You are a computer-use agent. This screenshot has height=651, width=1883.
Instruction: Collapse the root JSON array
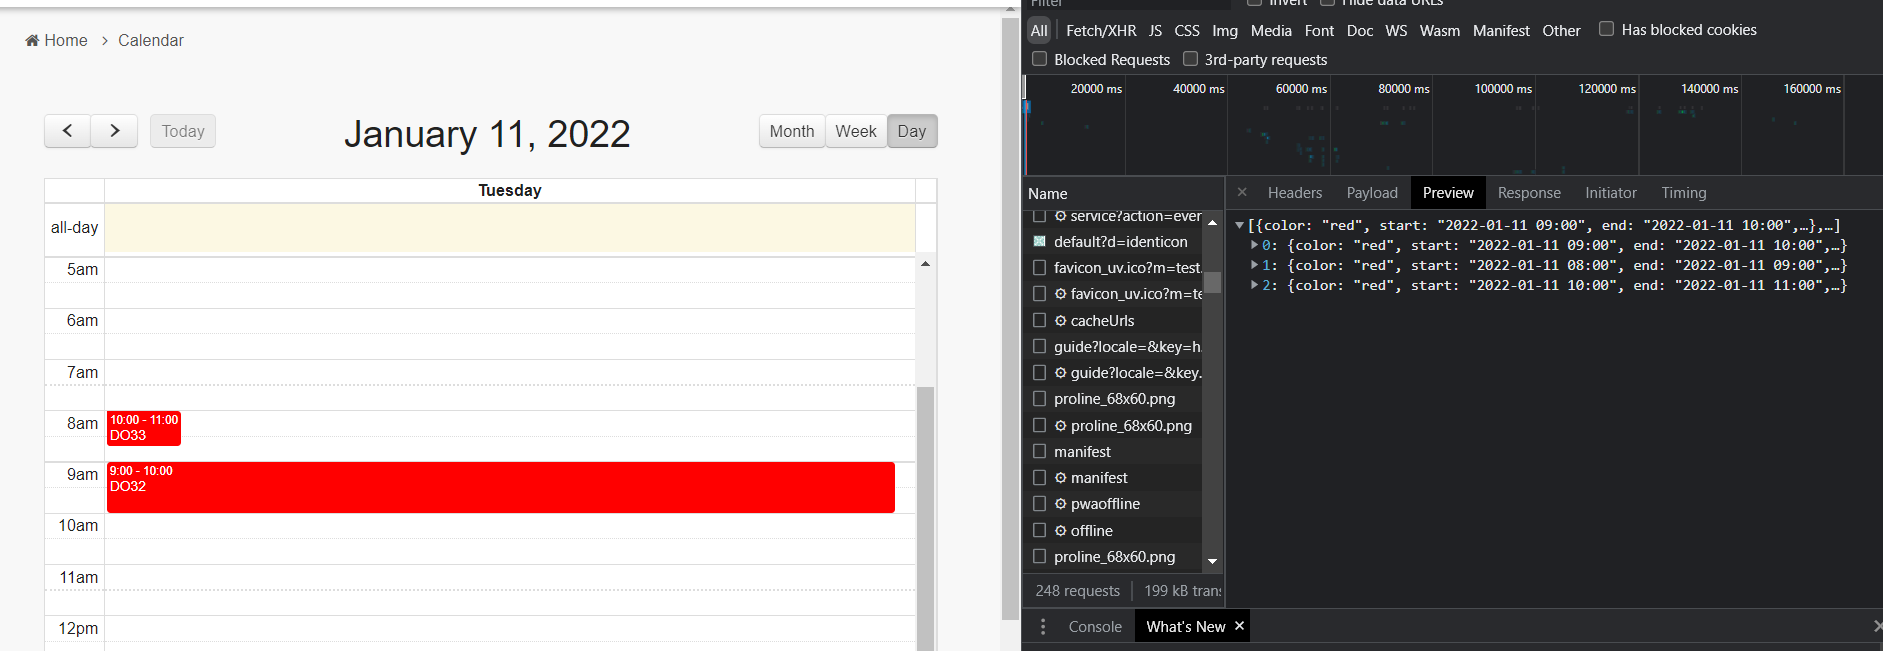pyautogui.click(x=1240, y=226)
